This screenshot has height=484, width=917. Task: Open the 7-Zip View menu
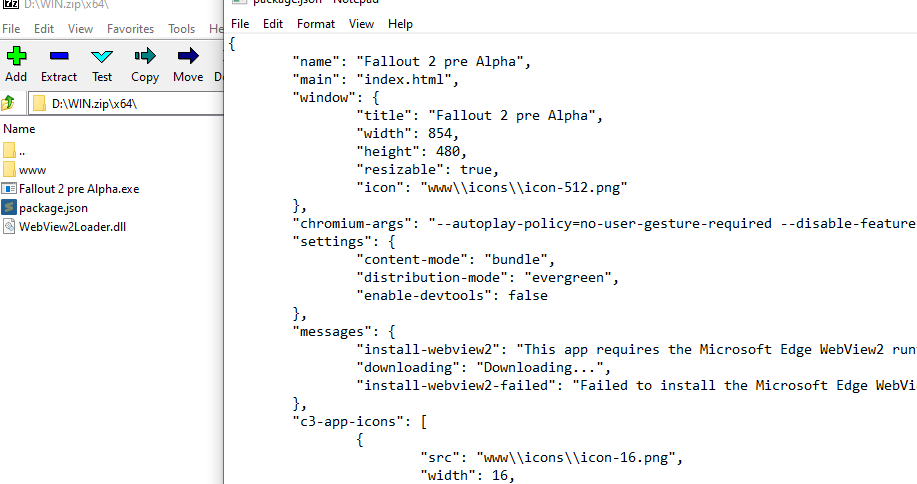click(80, 29)
